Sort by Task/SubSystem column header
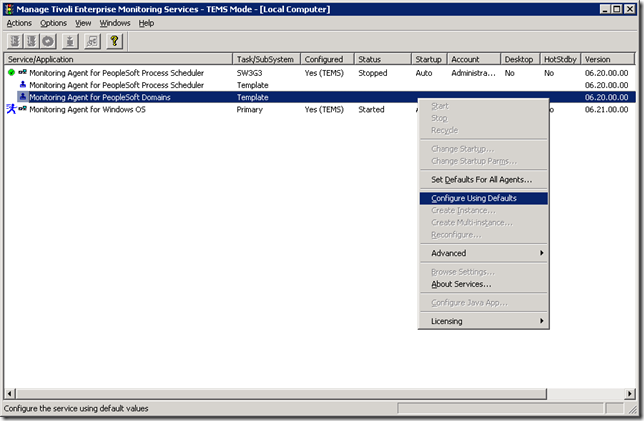The image size is (644, 421). (x=267, y=59)
